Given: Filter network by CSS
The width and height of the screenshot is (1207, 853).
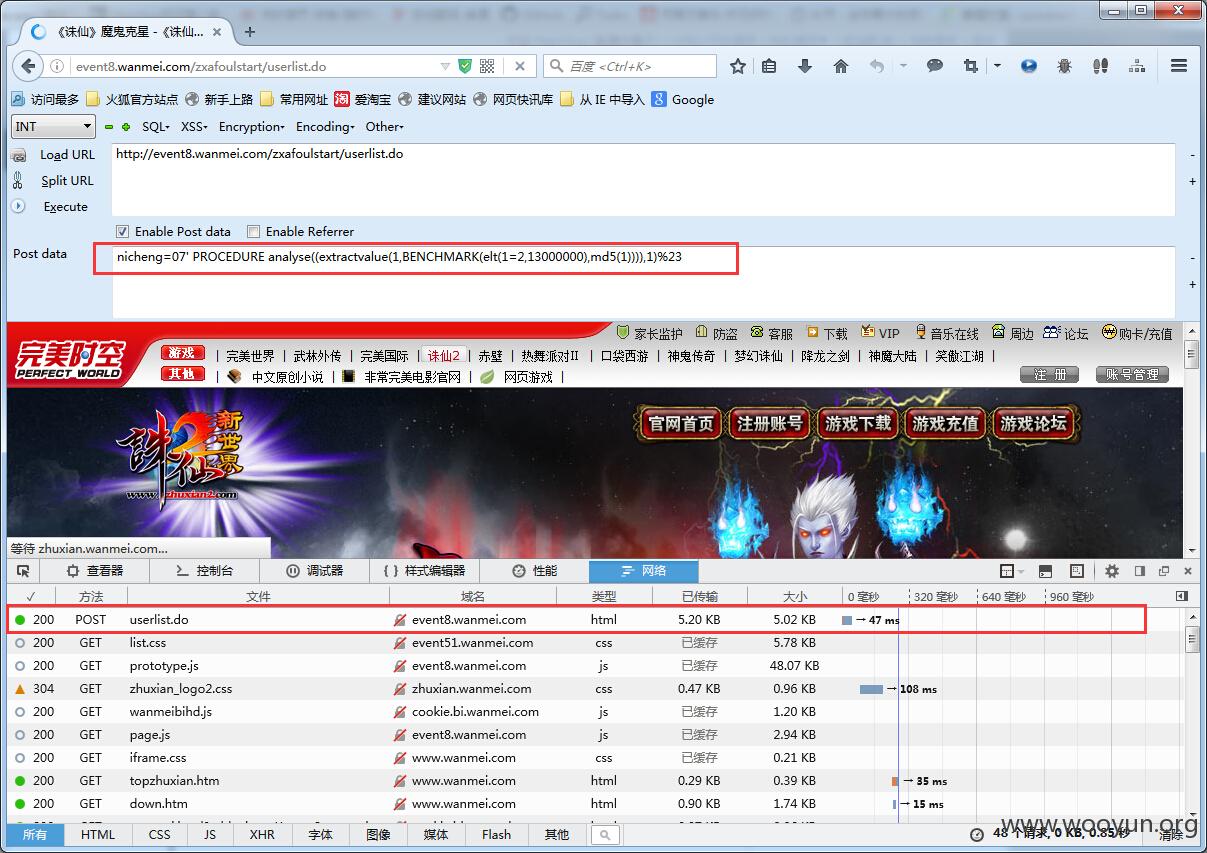Looking at the screenshot, I should click(x=160, y=834).
